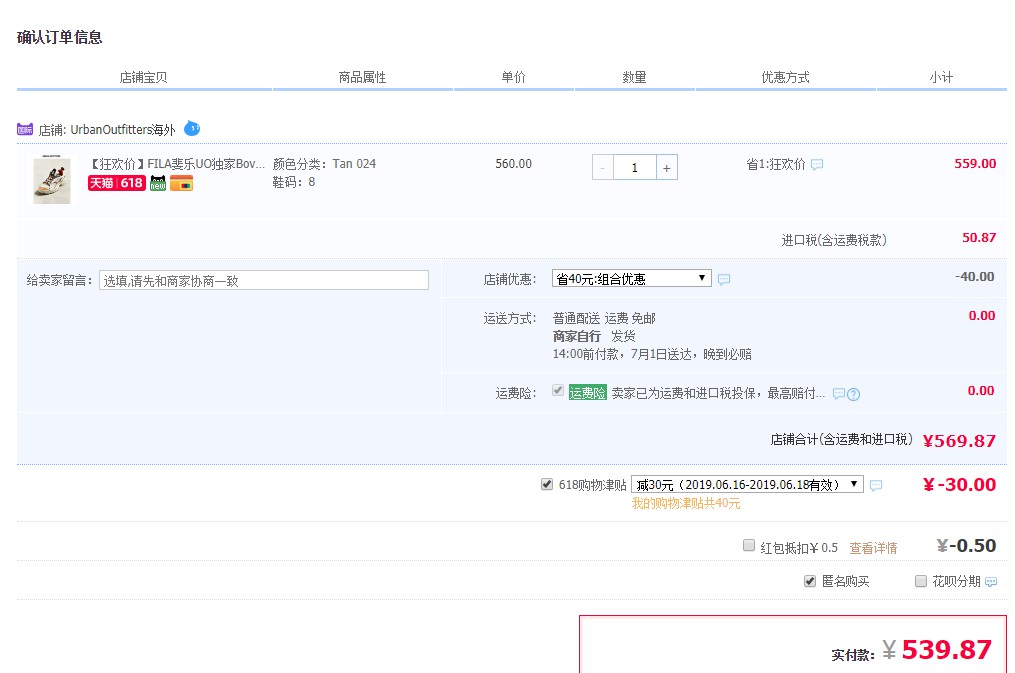Screen dimensions: 1015x673
Task: Open the FILA sneaker product thumbnail
Action: (52, 179)
